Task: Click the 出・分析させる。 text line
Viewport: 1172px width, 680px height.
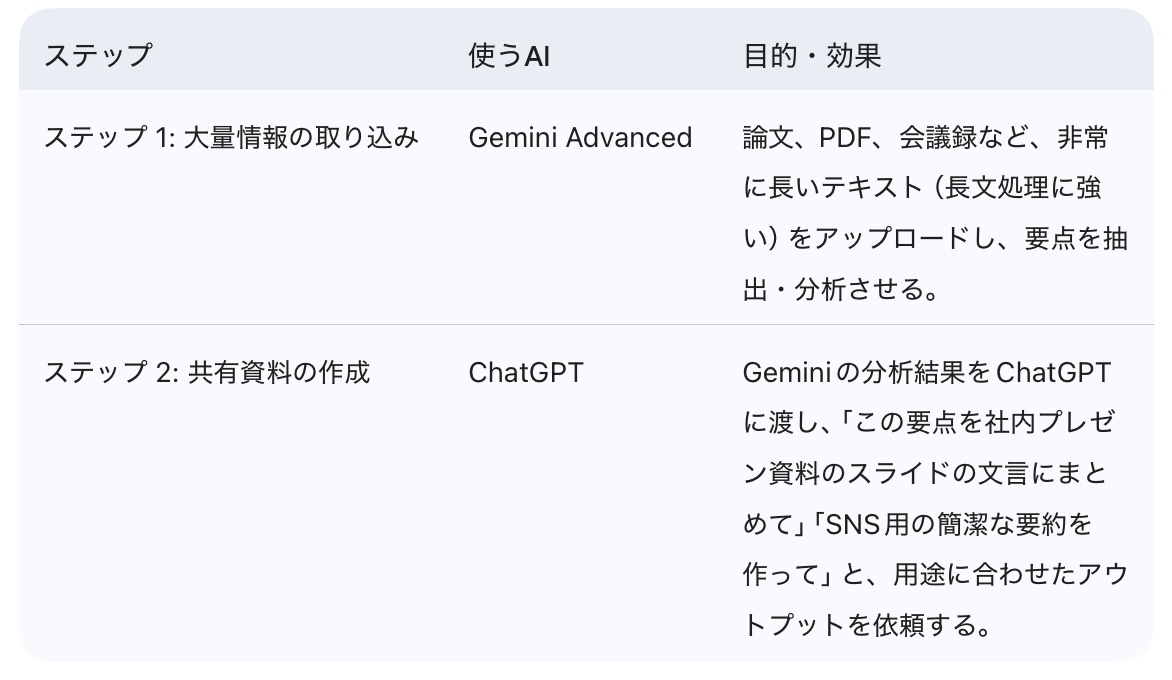Action: tap(840, 290)
